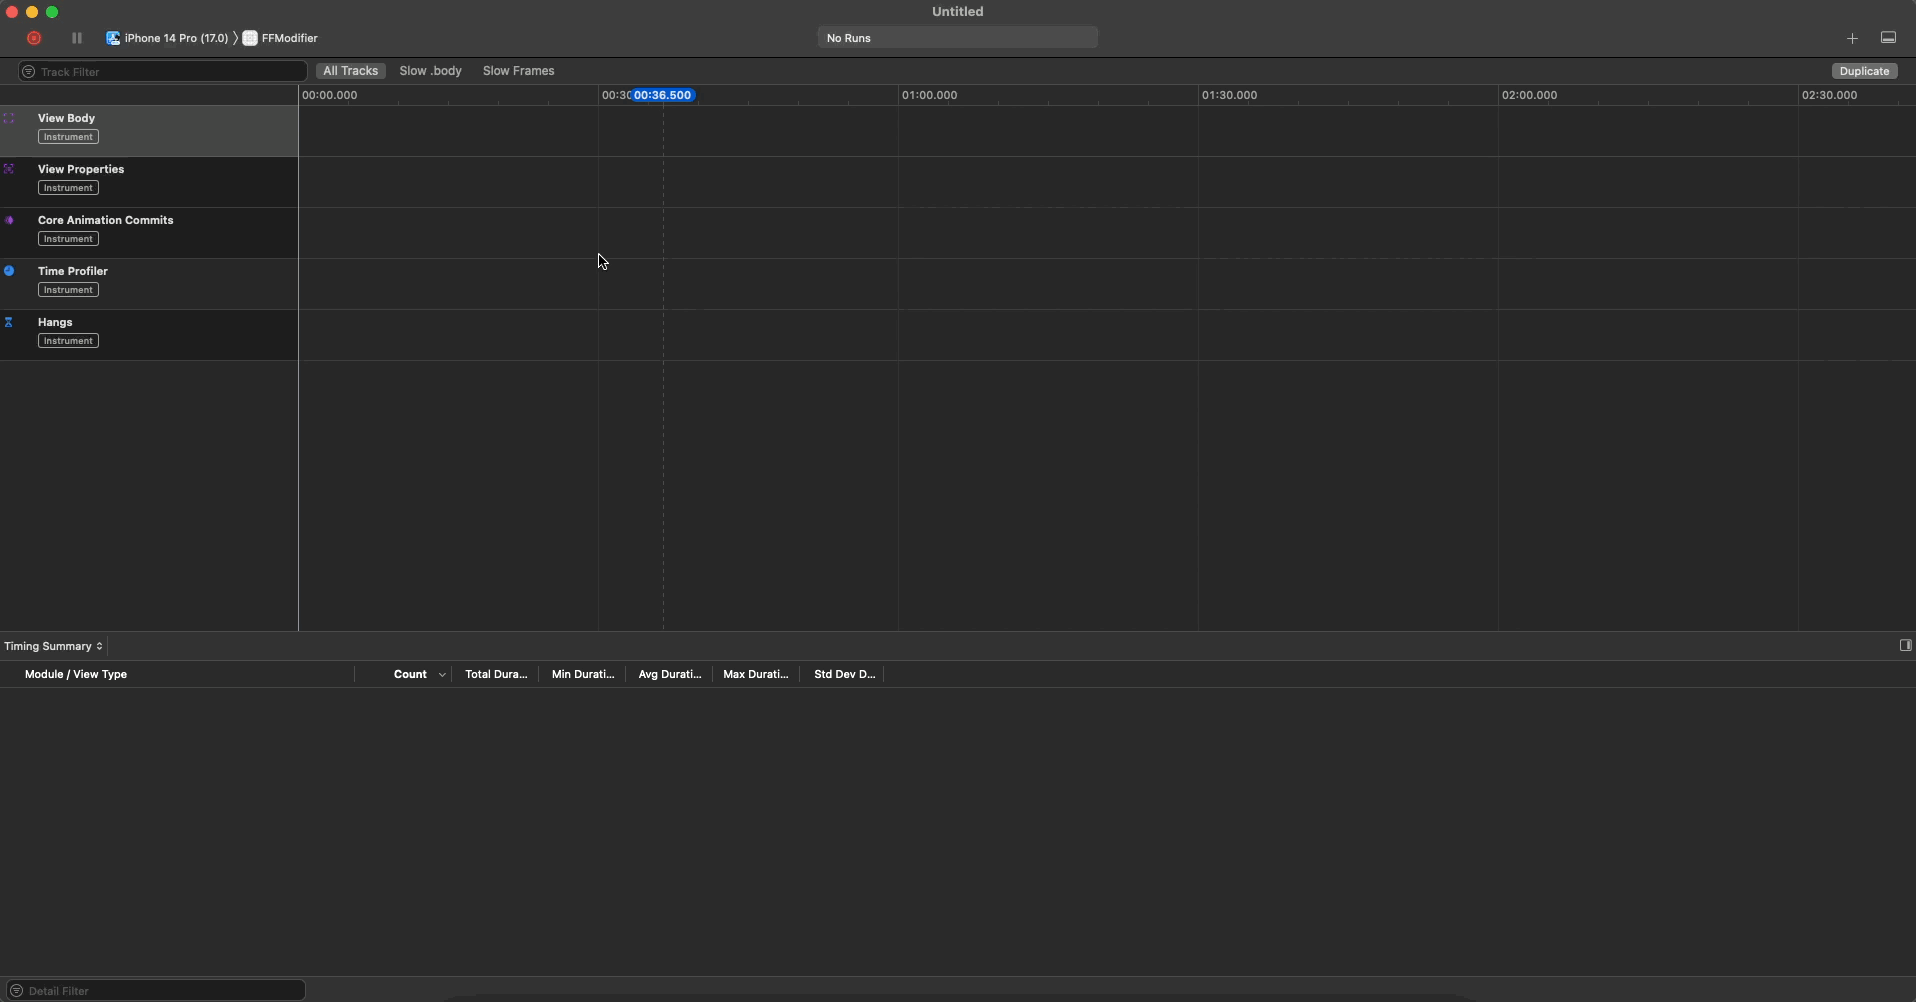The width and height of the screenshot is (1916, 1002).
Task: Open the iPhone 14 Pro device selector
Action: [x=167, y=38]
